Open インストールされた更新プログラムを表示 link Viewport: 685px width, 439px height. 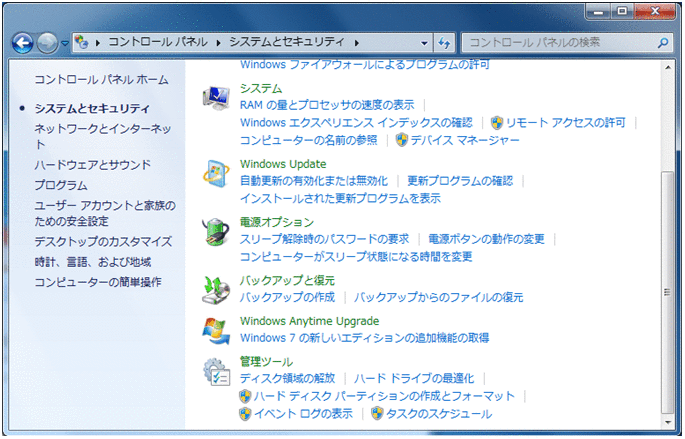(340, 198)
